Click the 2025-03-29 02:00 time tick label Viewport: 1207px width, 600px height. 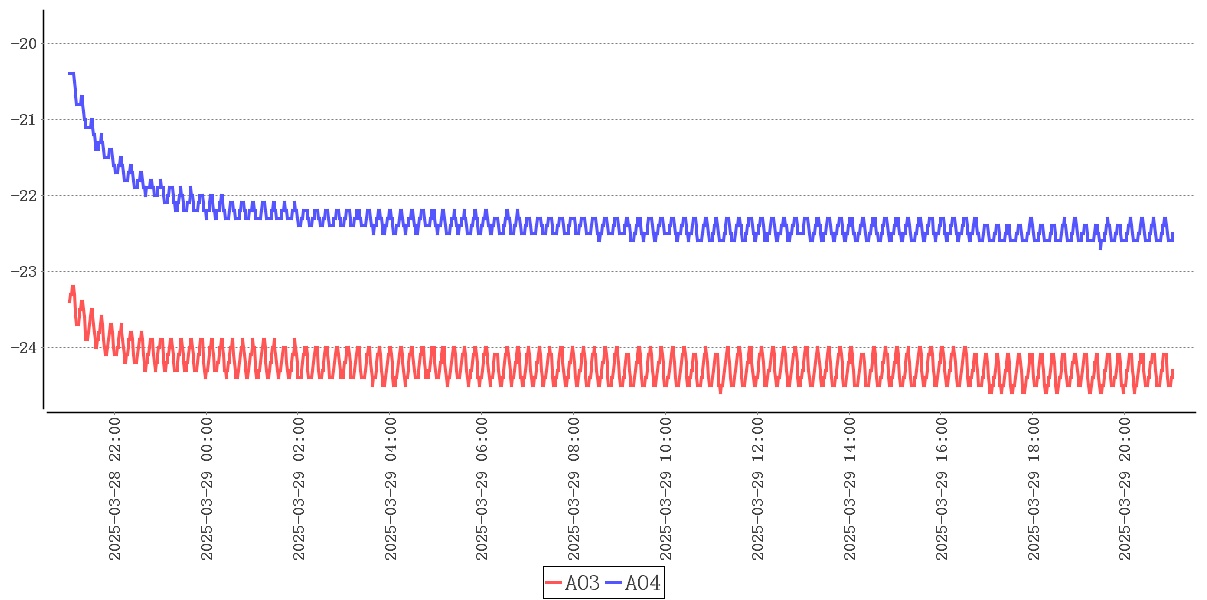coord(298,490)
